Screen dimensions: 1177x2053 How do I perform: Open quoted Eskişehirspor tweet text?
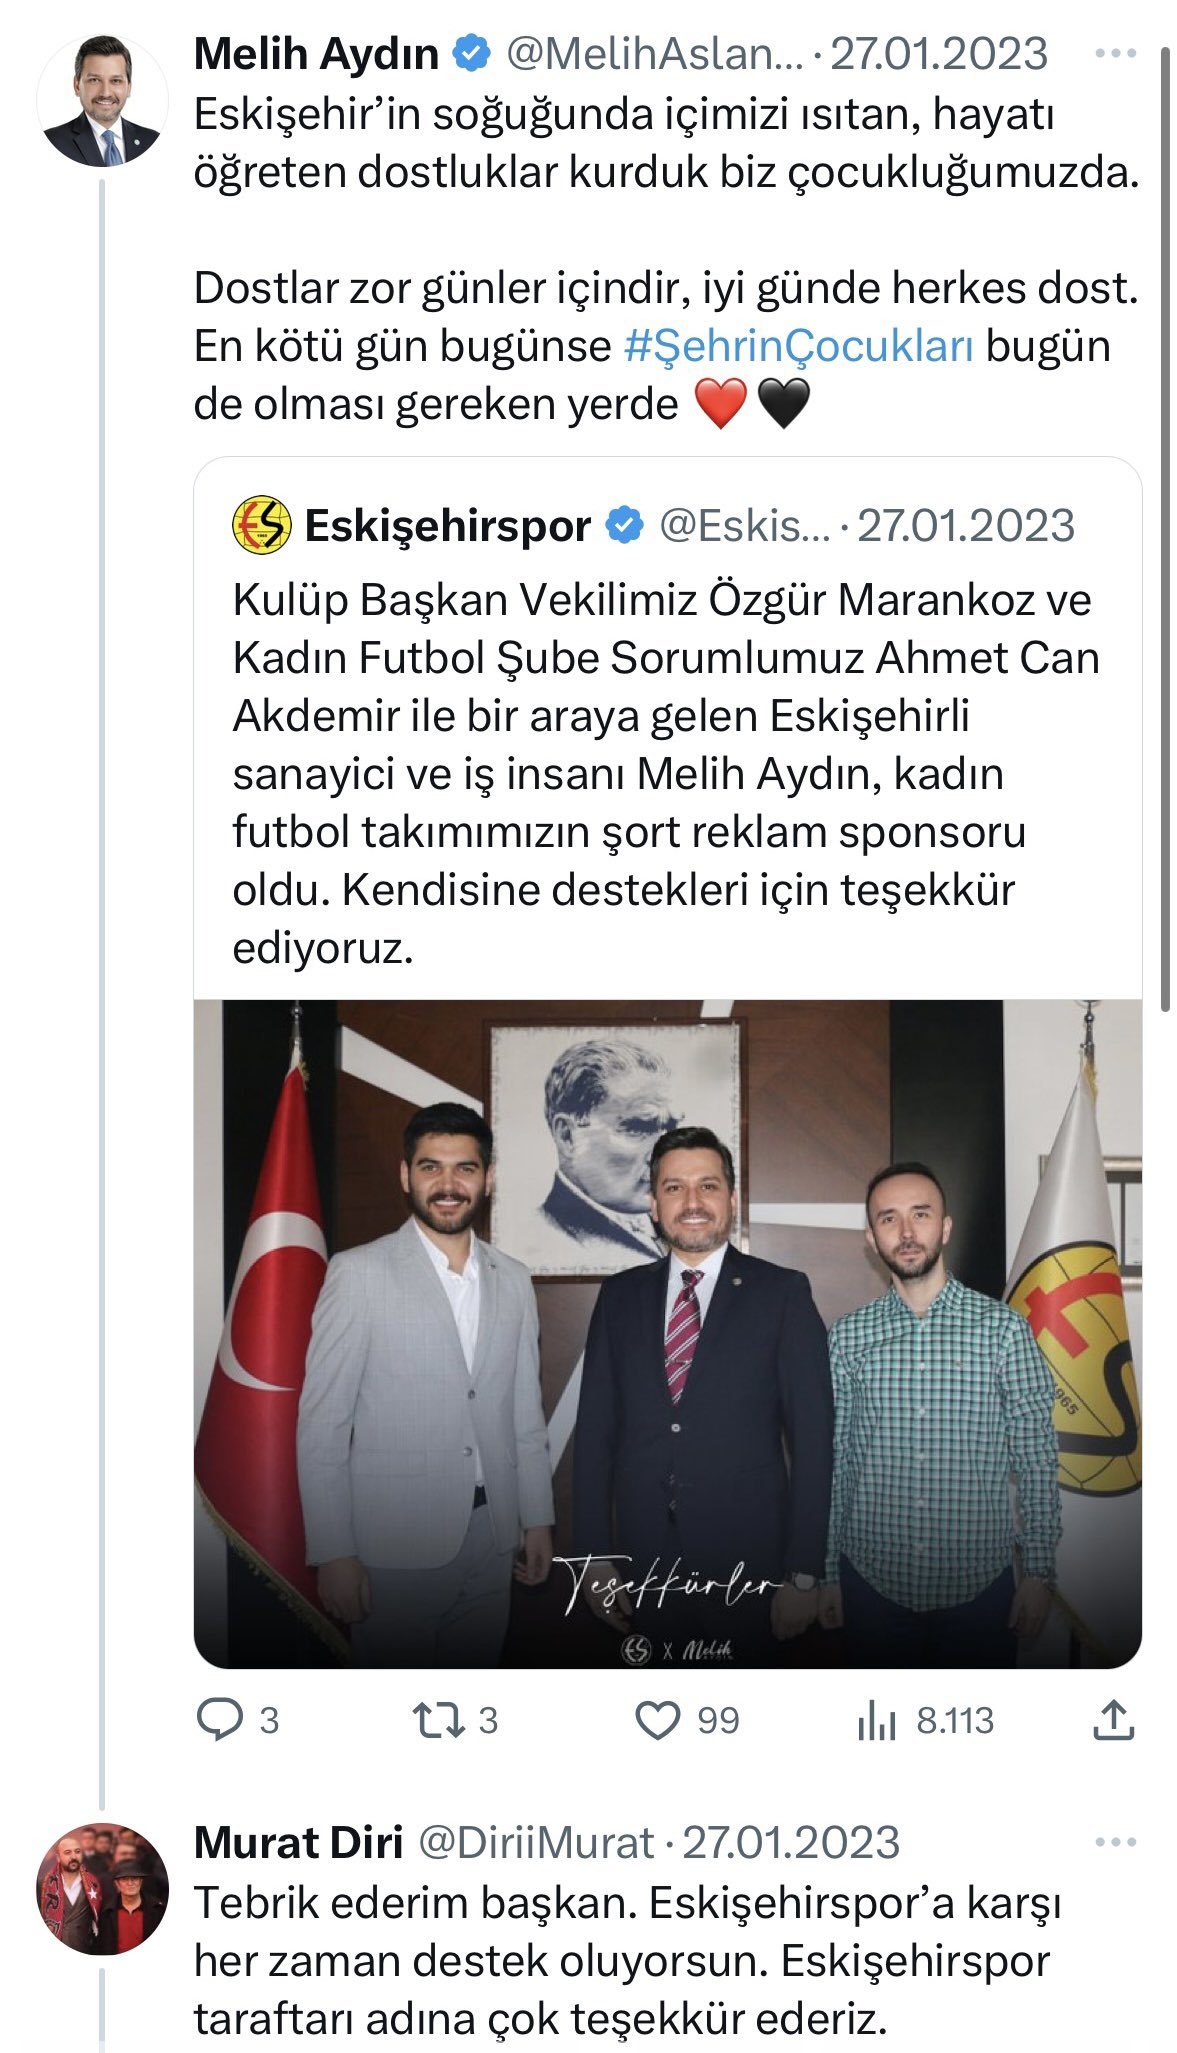(666, 773)
